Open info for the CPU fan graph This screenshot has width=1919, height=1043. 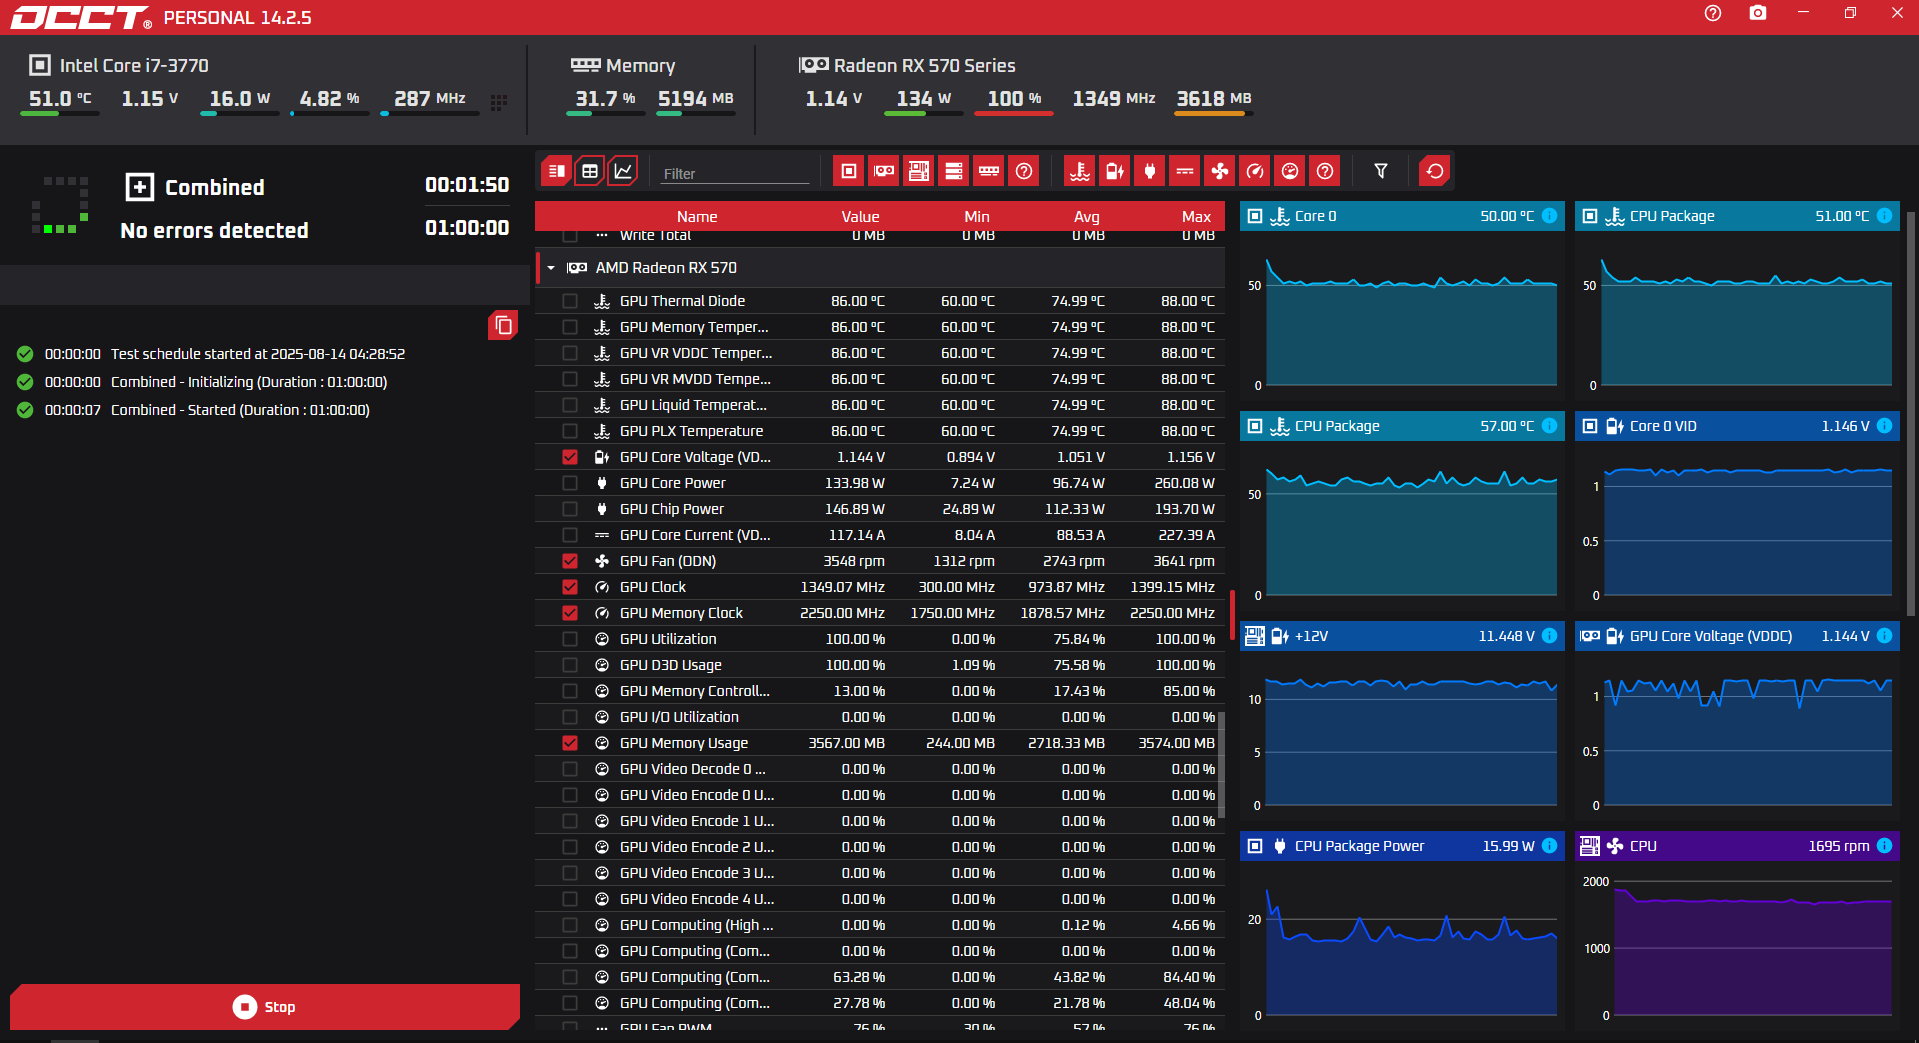coord(1884,846)
